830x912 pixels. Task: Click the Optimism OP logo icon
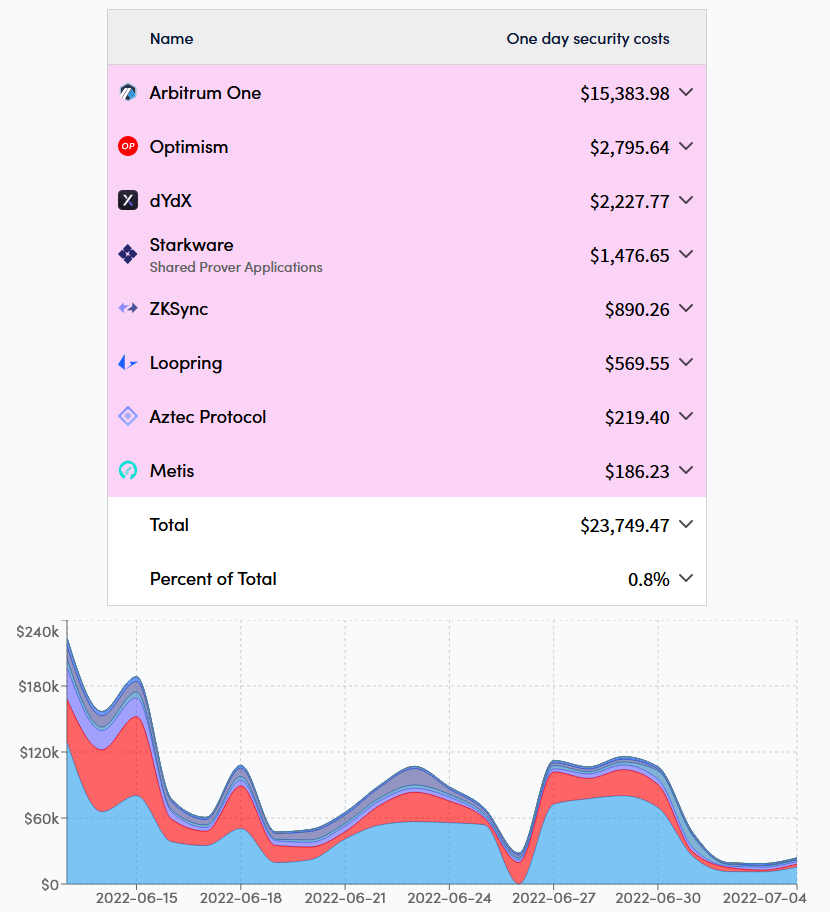pos(128,146)
